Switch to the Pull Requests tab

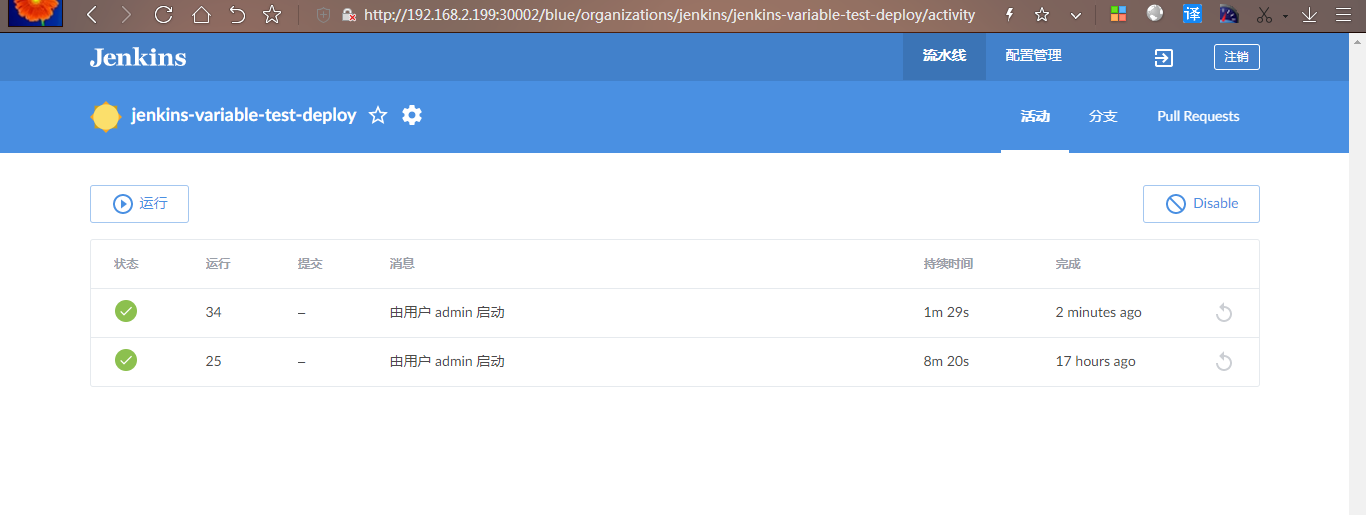coord(1198,116)
